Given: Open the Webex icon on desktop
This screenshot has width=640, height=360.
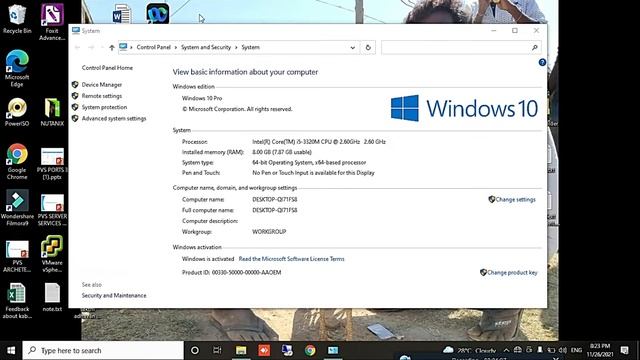Looking at the screenshot, I should point(158,13).
